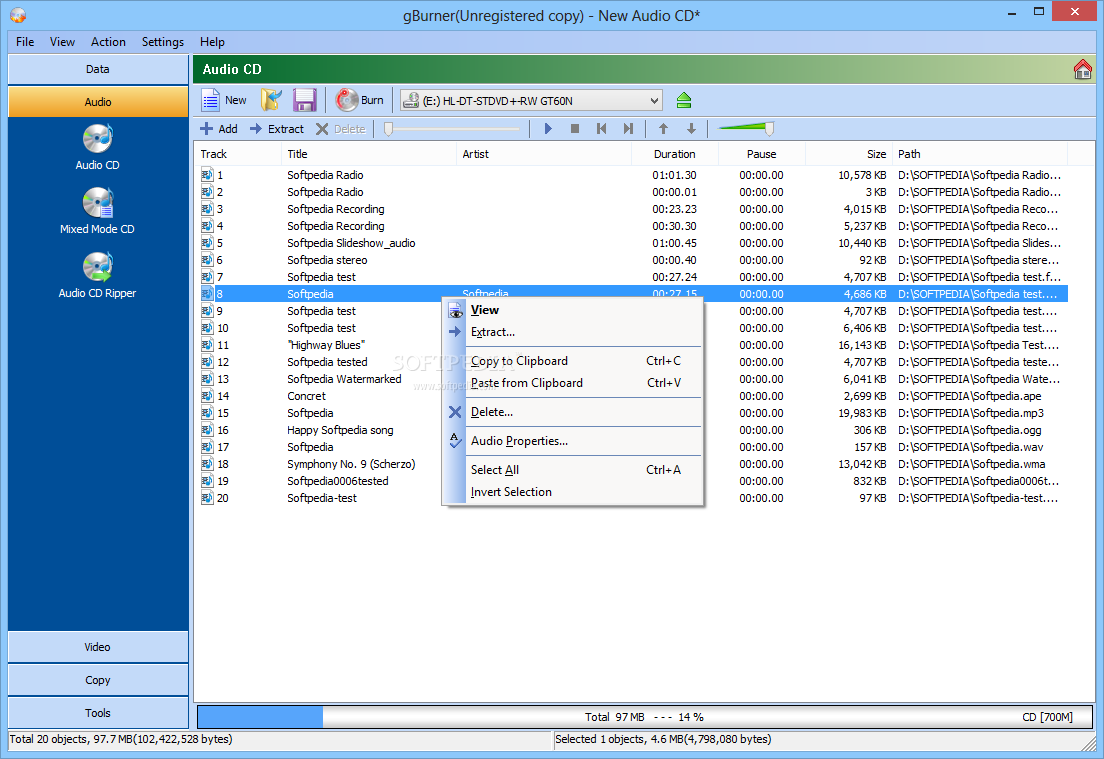Switch to the Video section
1104x759 pixels.
(x=98, y=647)
